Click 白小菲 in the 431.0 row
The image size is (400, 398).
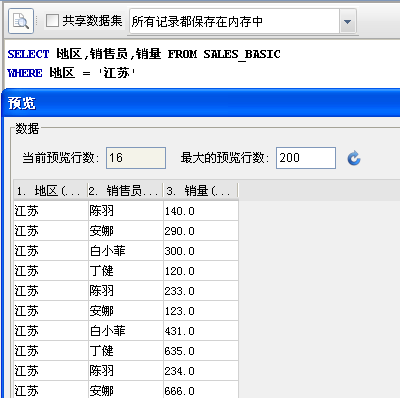[x=126, y=331]
